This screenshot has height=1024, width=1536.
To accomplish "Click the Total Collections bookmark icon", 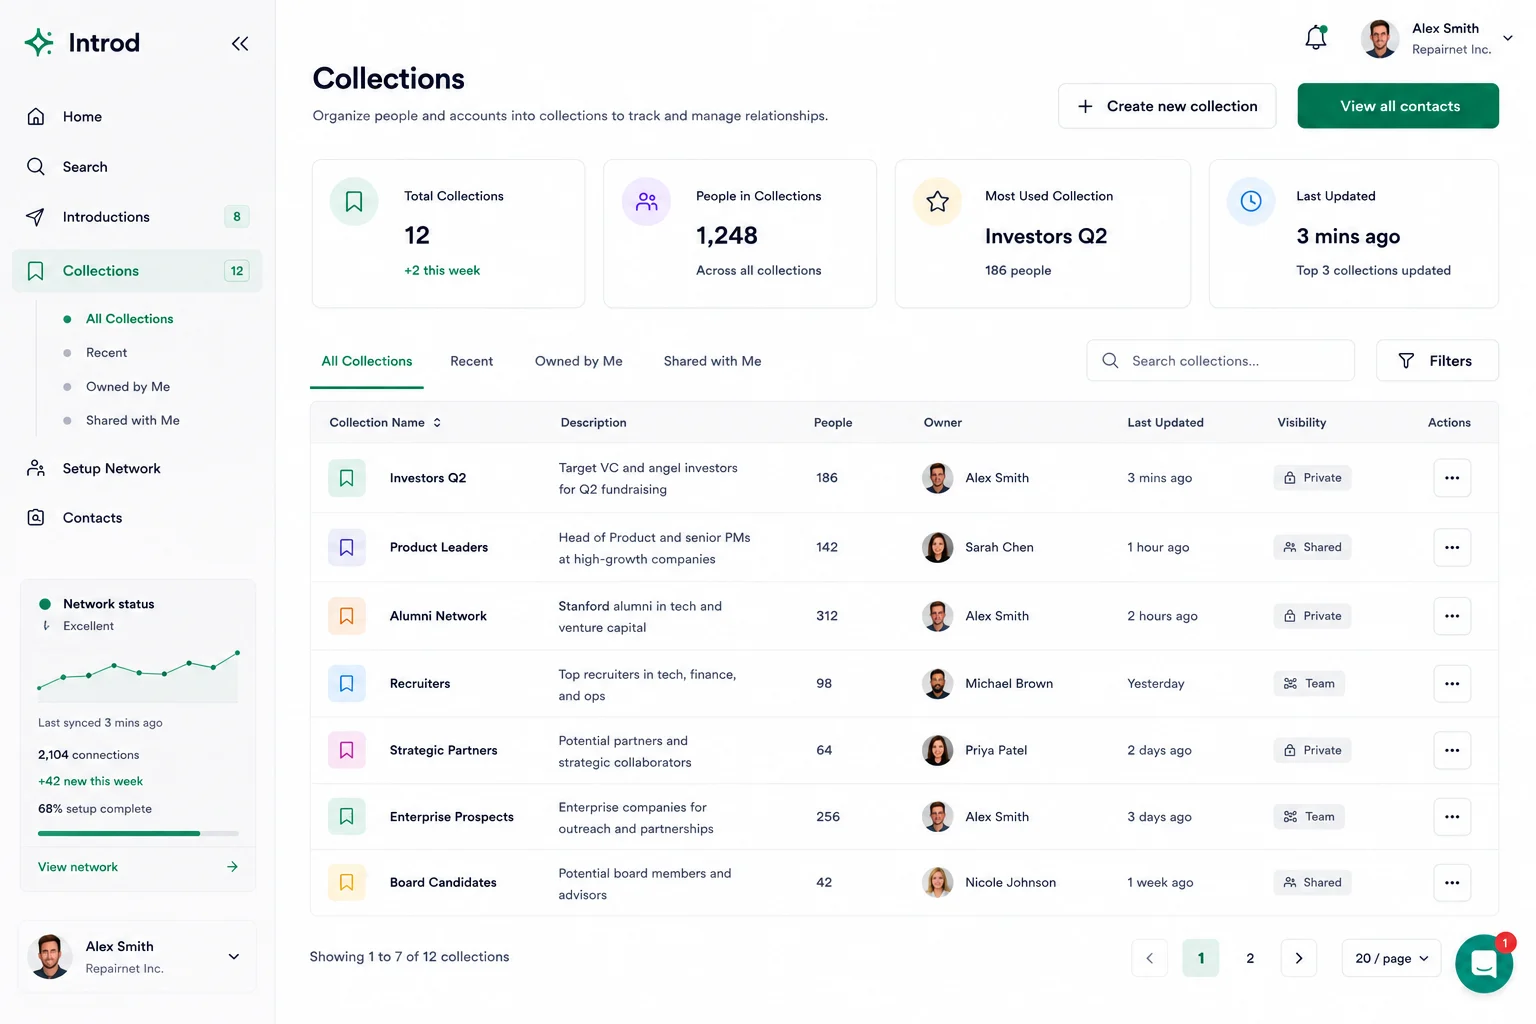I will (354, 201).
